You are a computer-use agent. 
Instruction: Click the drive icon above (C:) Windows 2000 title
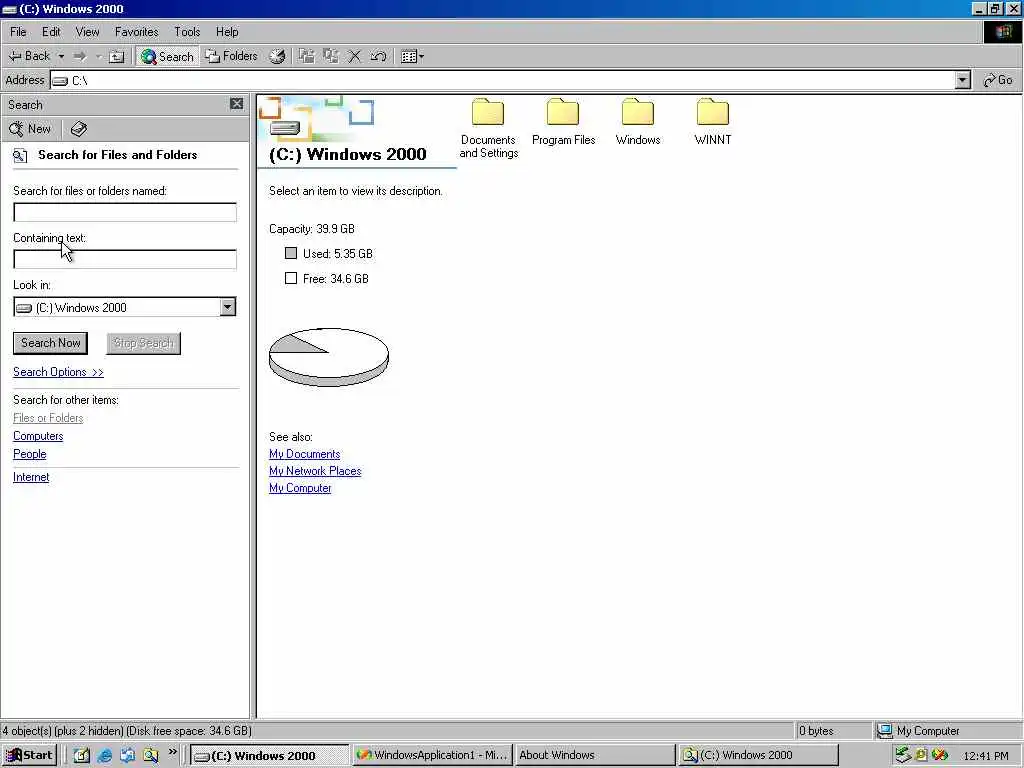pyautogui.click(x=285, y=127)
